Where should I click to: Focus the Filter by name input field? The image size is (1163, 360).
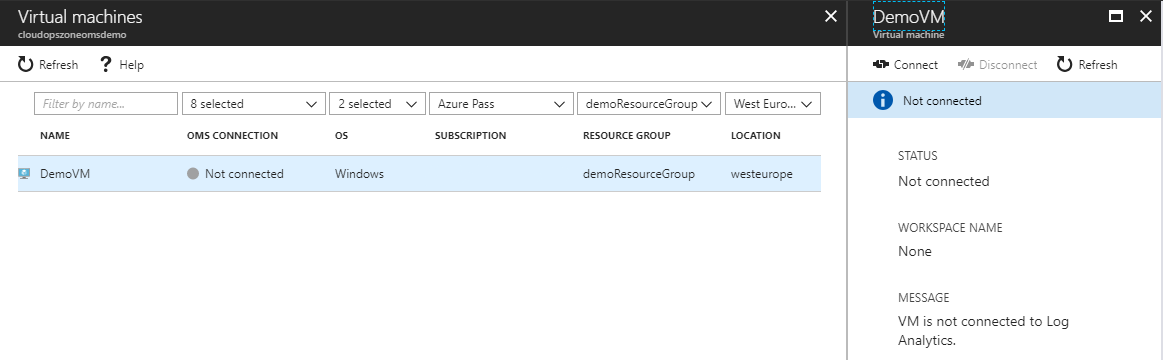(106, 104)
